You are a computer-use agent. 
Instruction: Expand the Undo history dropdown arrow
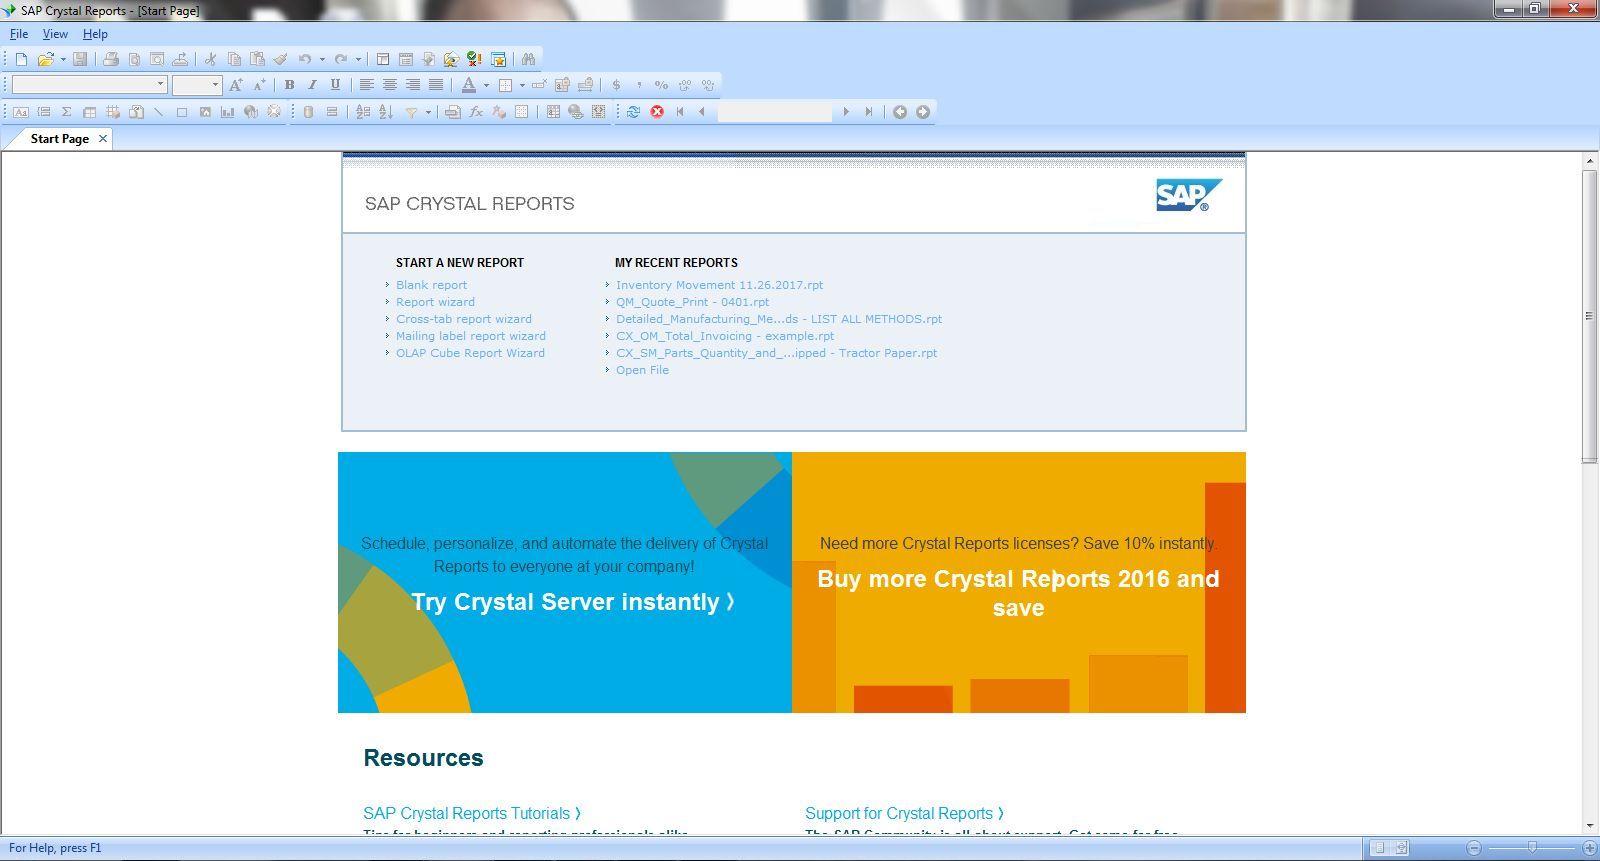322,59
